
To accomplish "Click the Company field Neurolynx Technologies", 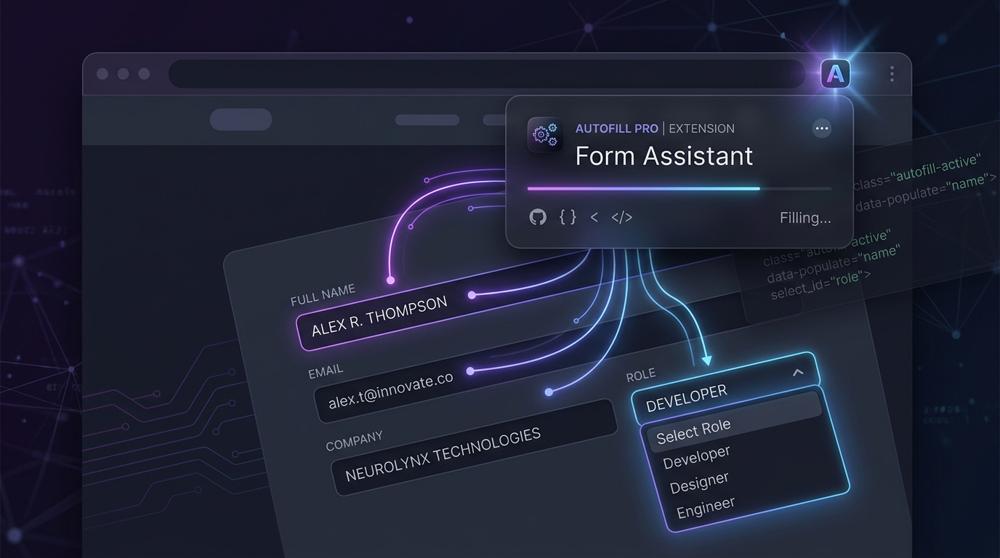I will 474,448.
